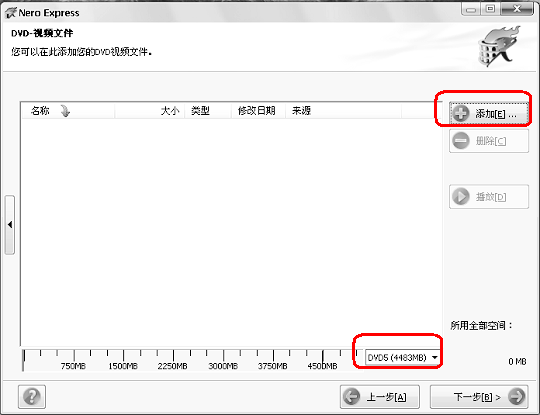Click the green plus Add icon
This screenshot has width=540, height=415.
[x=461, y=113]
